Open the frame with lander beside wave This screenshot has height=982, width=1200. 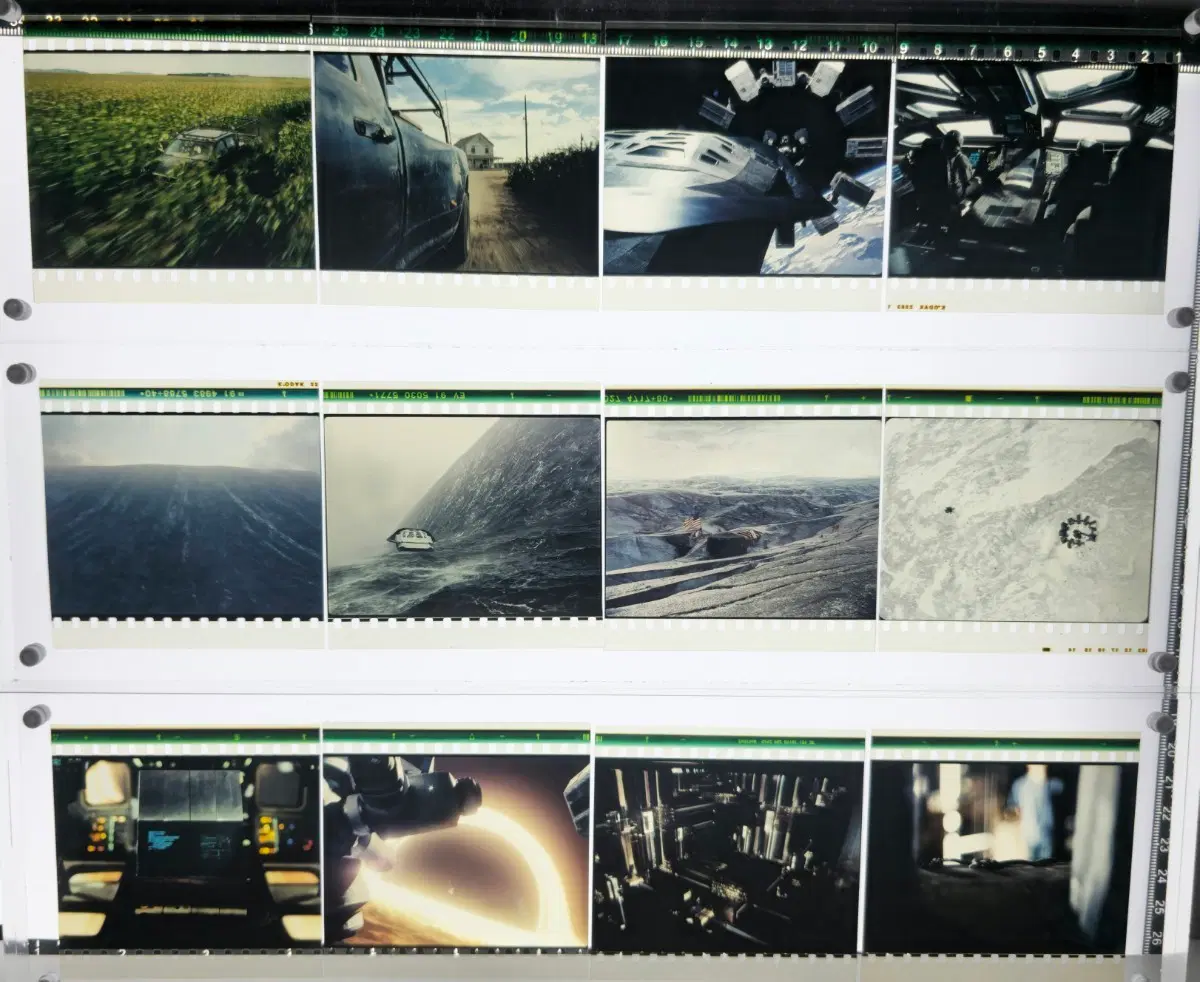(x=463, y=517)
